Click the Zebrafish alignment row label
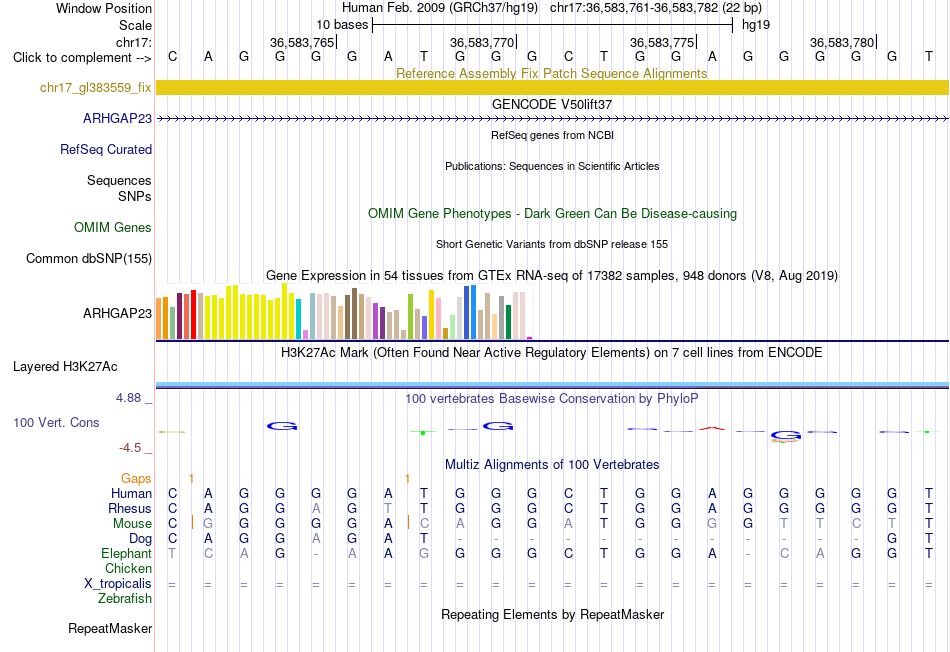The image size is (950, 652). [125, 598]
